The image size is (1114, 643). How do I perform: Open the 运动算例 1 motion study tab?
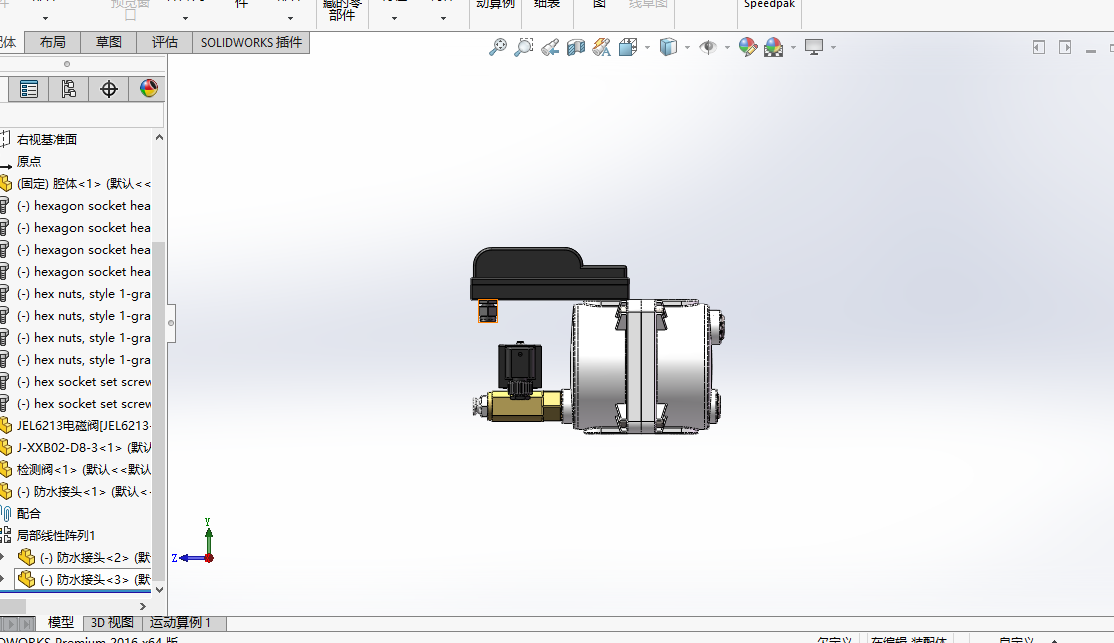181,623
